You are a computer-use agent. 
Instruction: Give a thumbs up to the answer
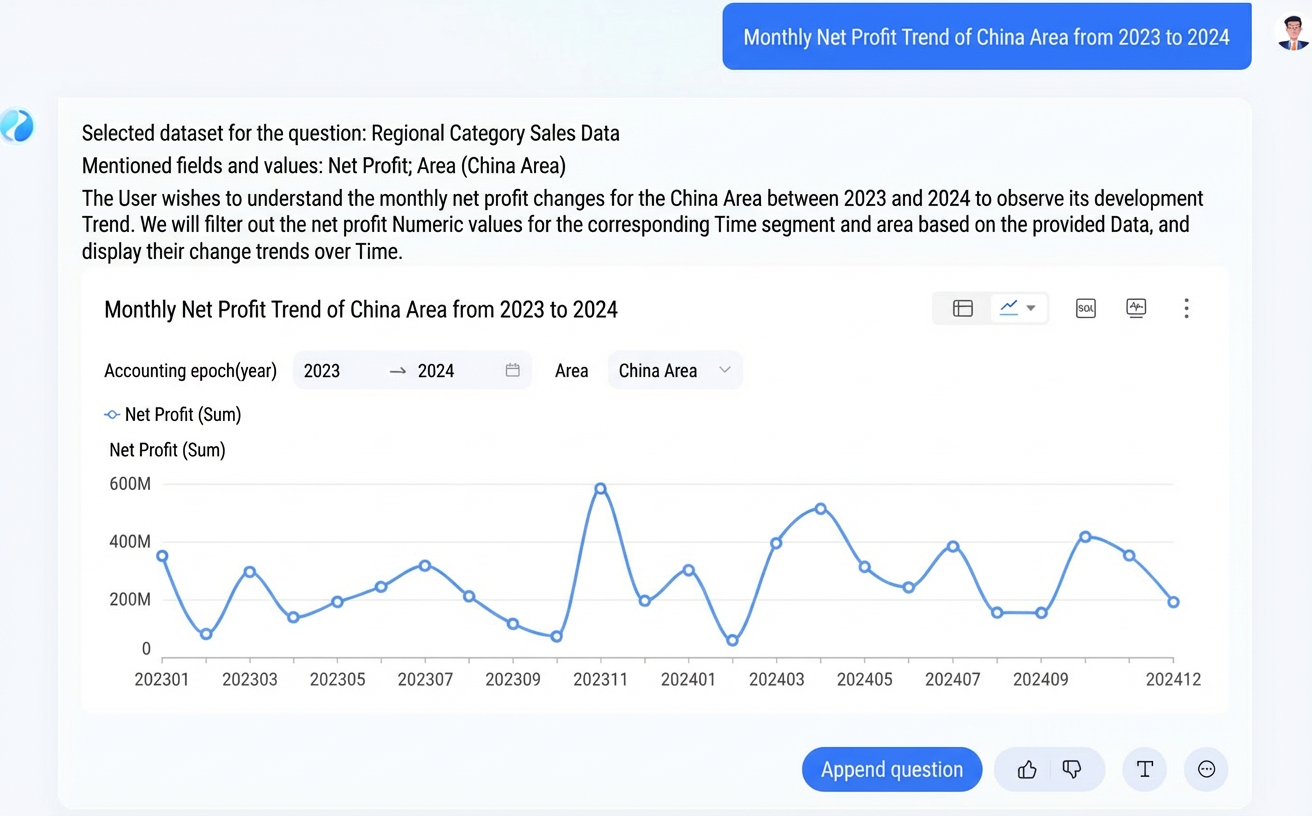pyautogui.click(x=1027, y=769)
